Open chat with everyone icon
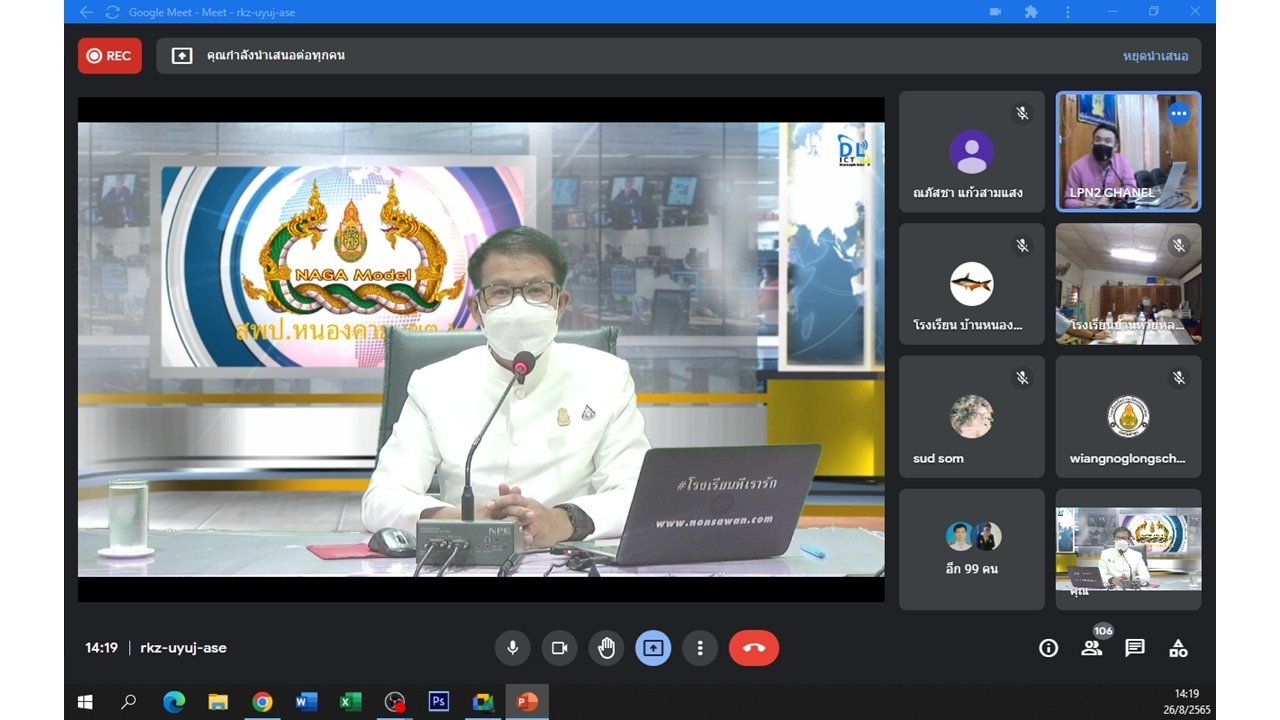The height and width of the screenshot is (720, 1280). 1135,648
